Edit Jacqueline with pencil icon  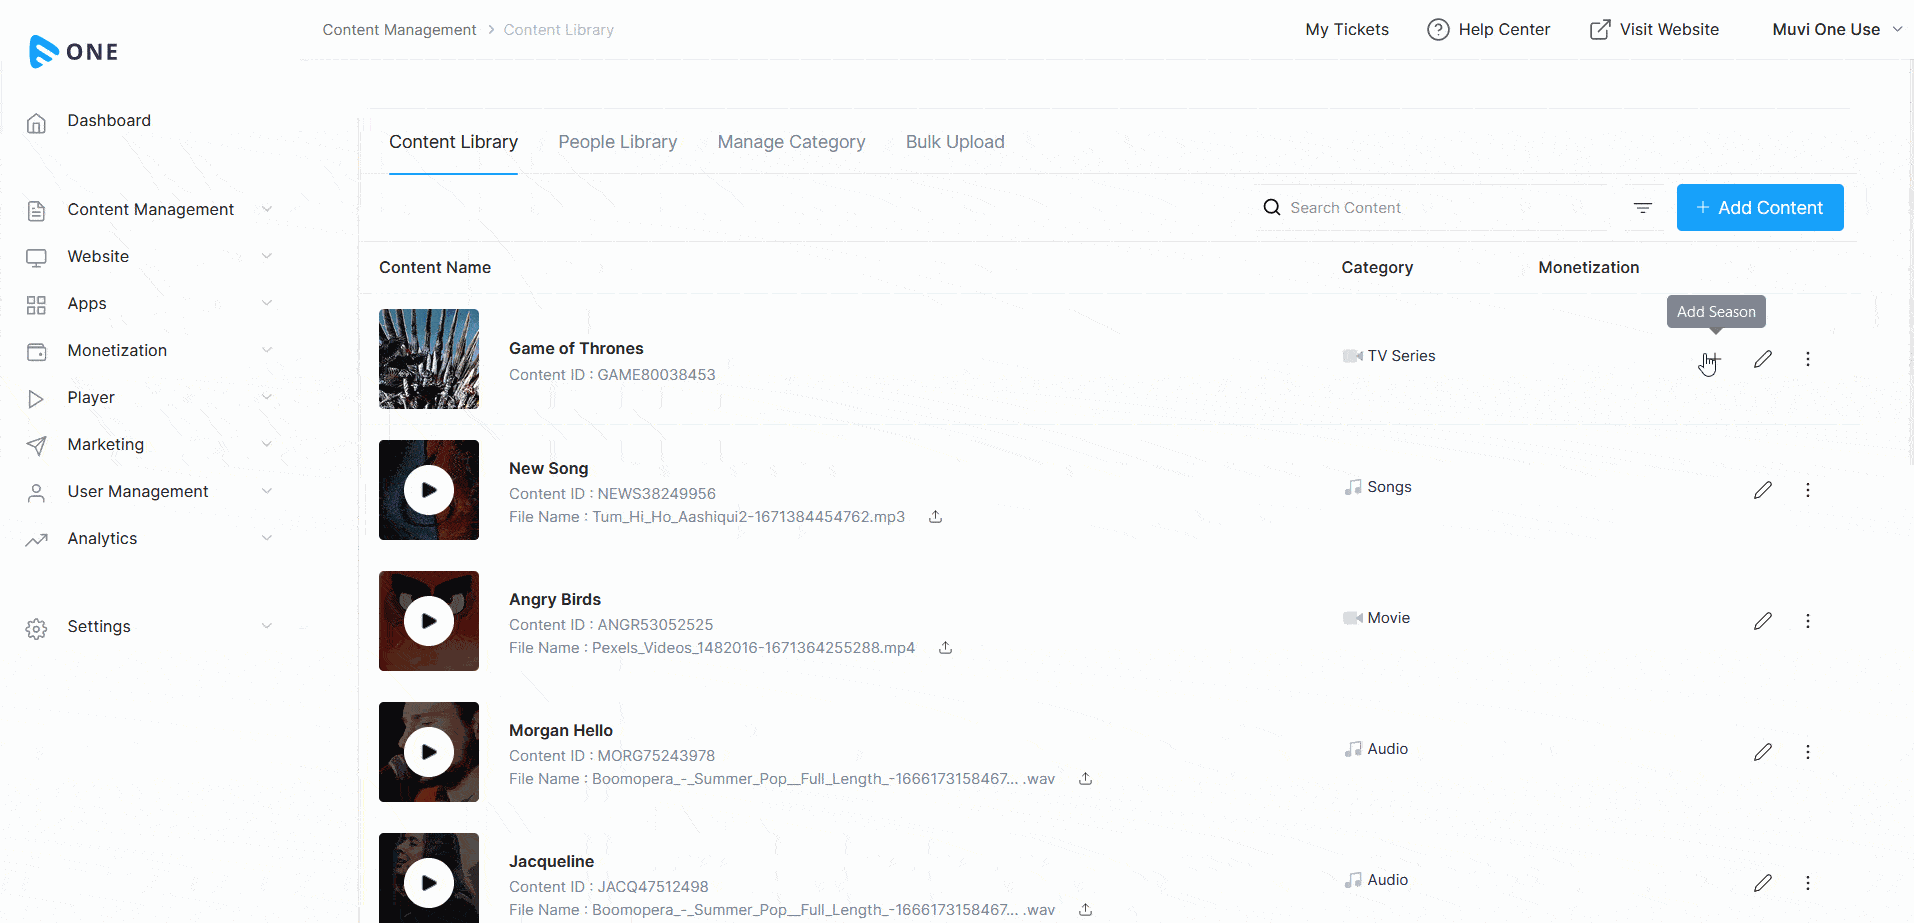1763,883
